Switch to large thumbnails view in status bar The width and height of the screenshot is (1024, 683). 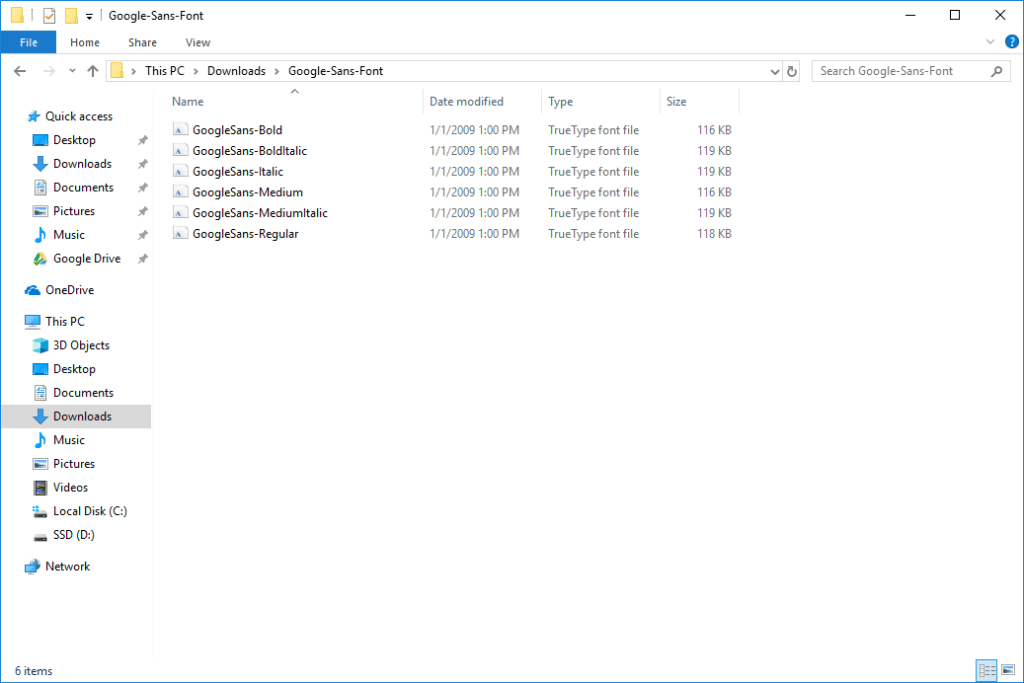coord(1008,670)
